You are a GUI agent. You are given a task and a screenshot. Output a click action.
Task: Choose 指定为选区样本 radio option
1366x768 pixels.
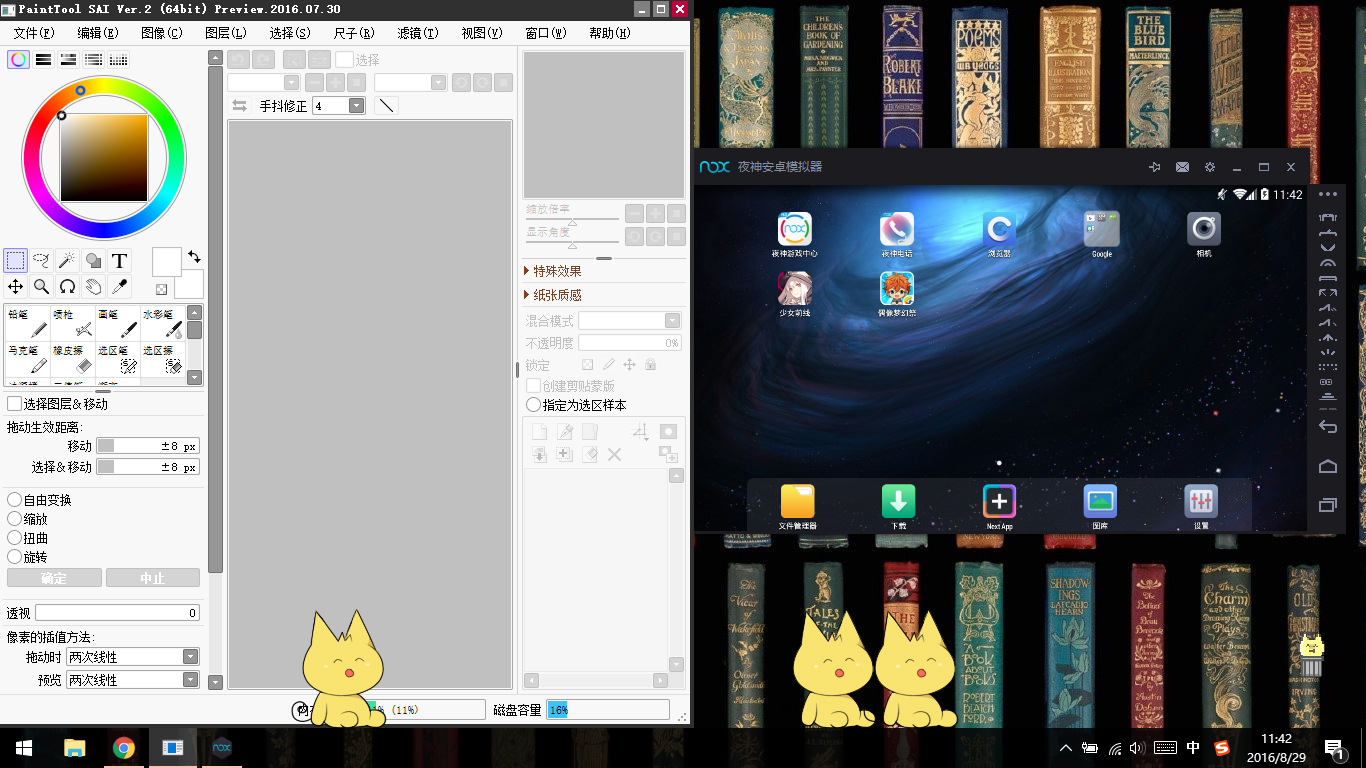[x=534, y=405]
